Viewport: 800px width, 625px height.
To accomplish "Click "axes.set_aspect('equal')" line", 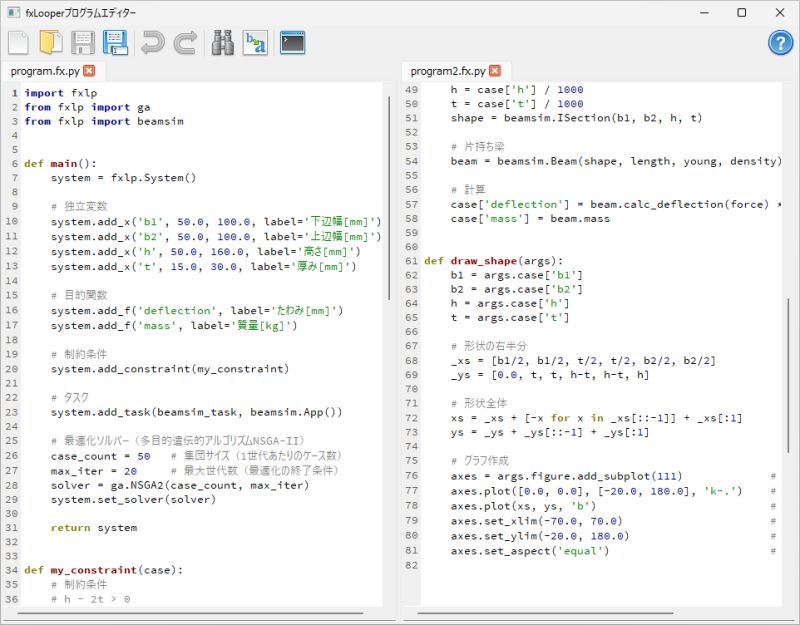I will click(530, 551).
